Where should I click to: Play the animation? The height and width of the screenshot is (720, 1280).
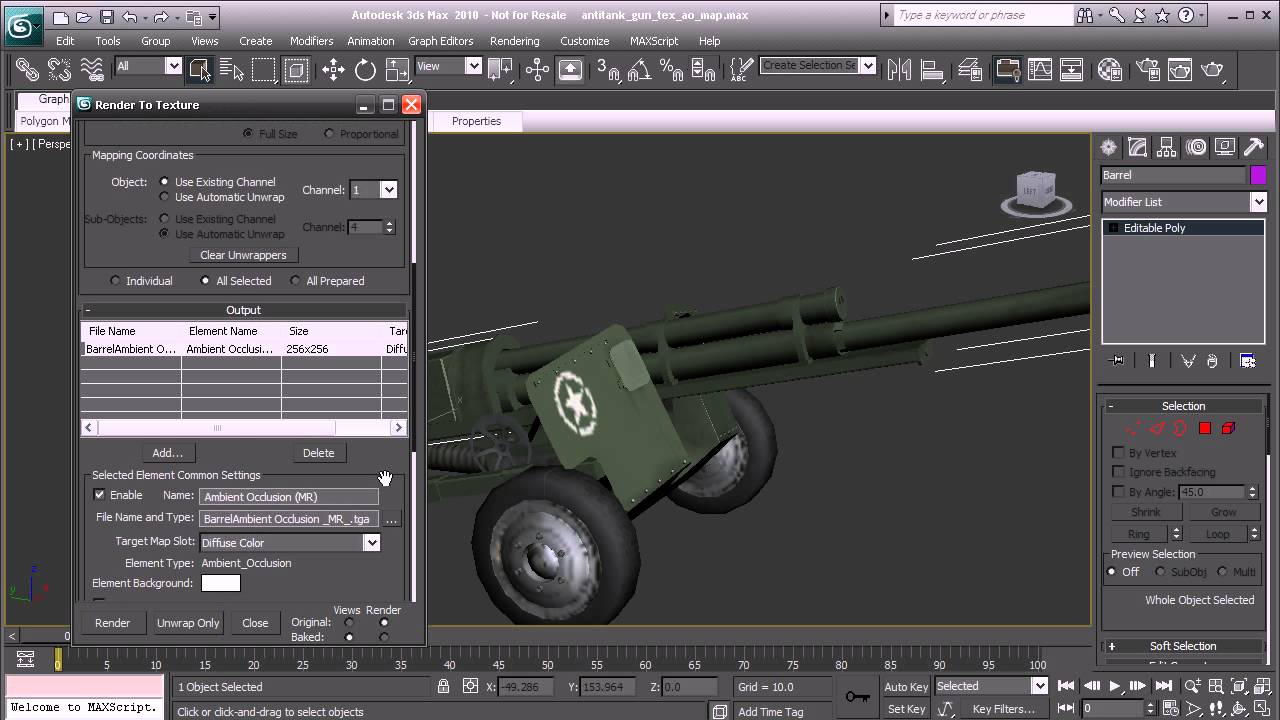1115,686
